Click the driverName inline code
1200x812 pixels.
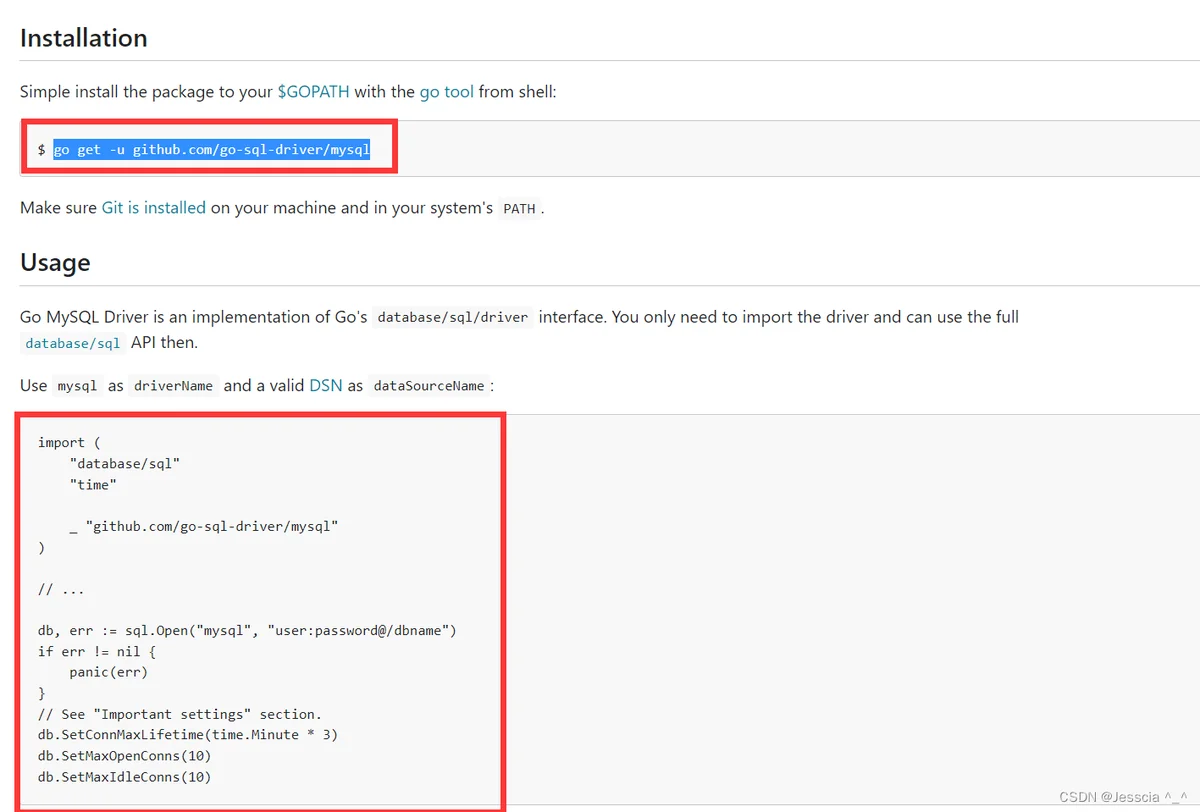click(174, 386)
